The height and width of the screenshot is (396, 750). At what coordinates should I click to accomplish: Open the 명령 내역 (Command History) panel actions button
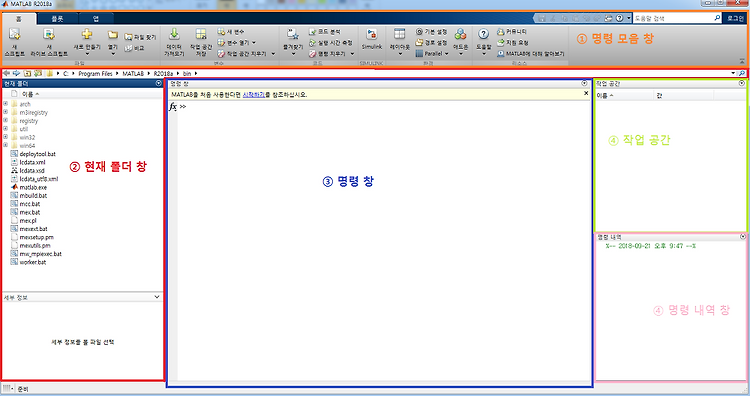(x=742, y=237)
